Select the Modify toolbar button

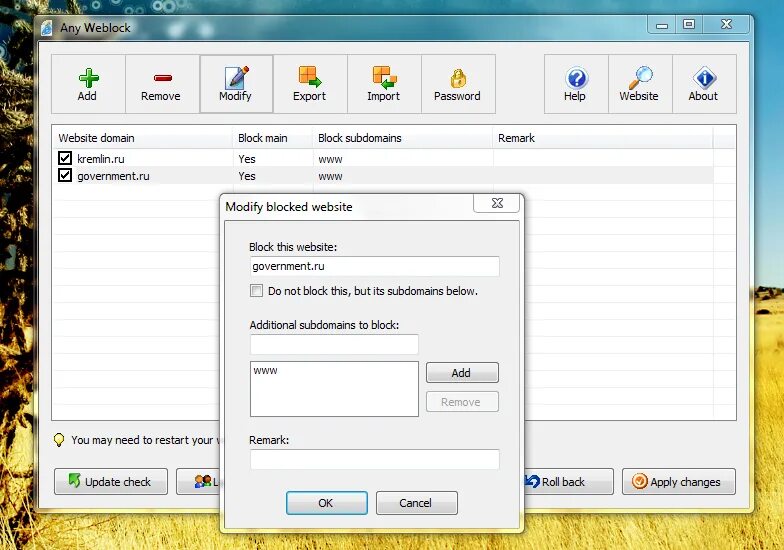[236, 84]
